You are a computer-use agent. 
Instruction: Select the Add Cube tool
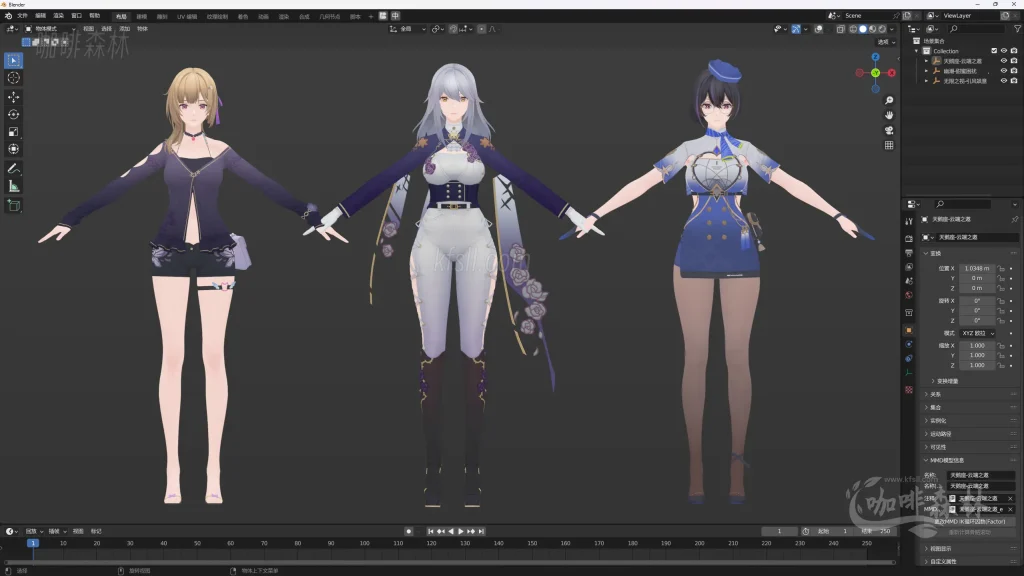pyautogui.click(x=14, y=206)
